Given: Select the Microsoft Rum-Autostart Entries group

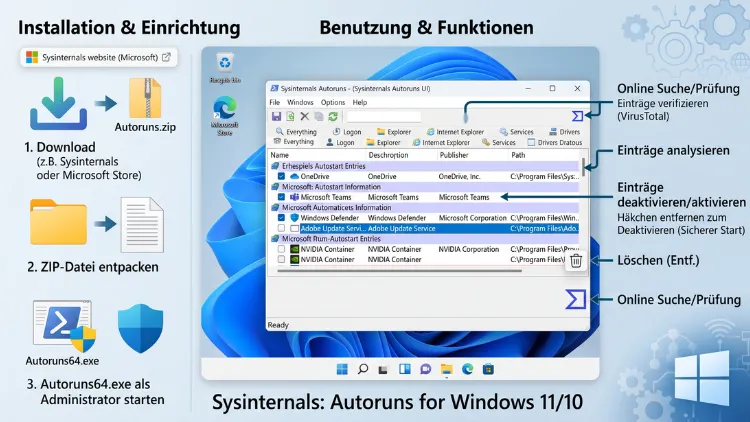Looking at the screenshot, I should click(425, 239).
